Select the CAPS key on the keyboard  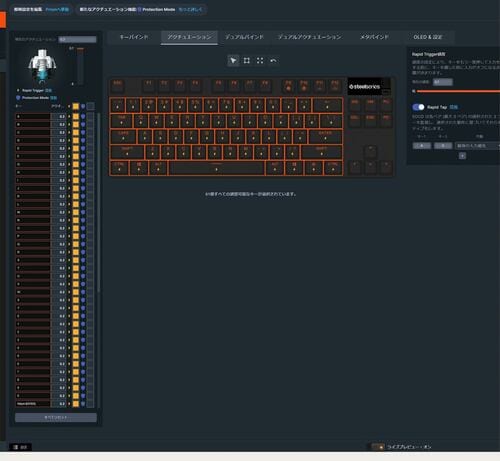pos(123,137)
